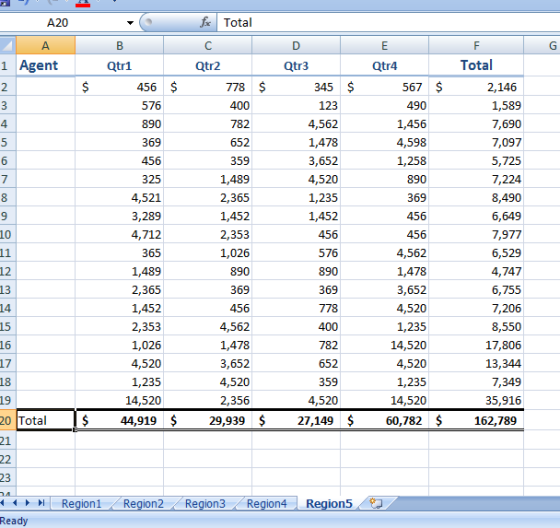Select the cell showing 4,598
This screenshot has height=528, width=560.
(x=384, y=142)
